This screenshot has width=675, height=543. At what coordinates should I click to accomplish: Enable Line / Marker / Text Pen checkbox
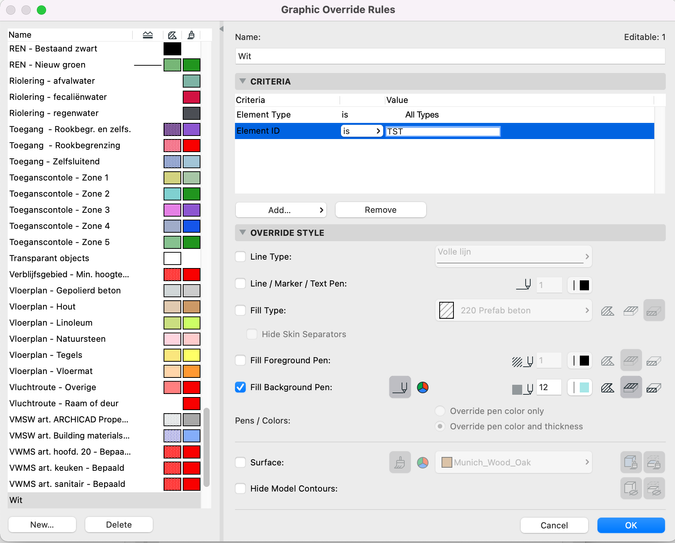tap(240, 283)
